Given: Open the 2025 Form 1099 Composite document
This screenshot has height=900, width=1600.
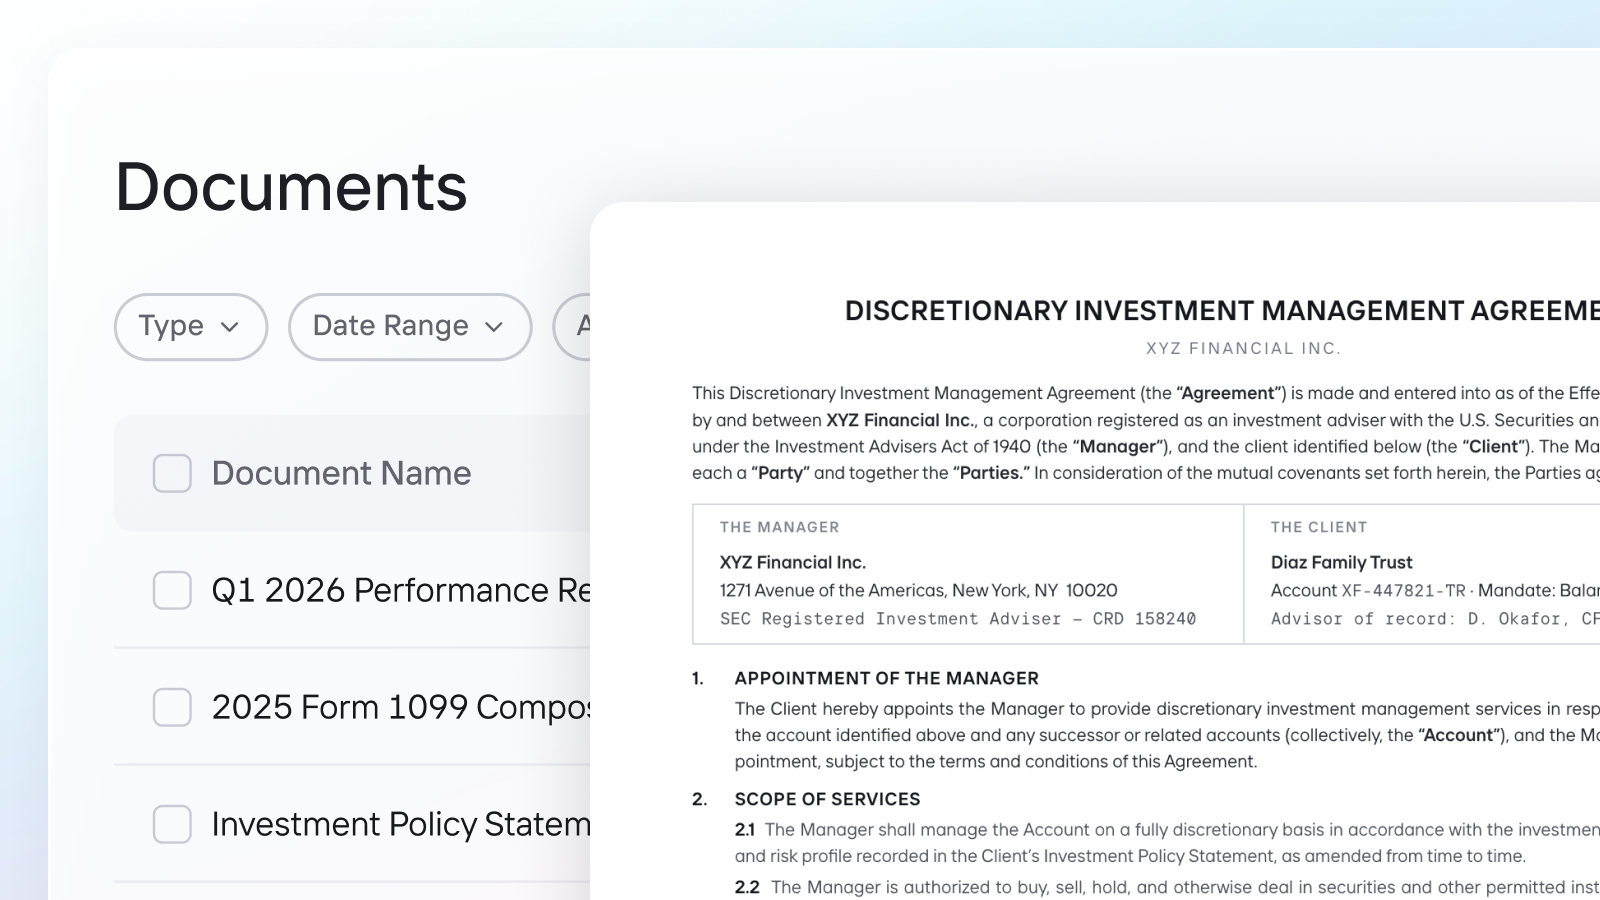Looking at the screenshot, I should pyautogui.click(x=401, y=707).
